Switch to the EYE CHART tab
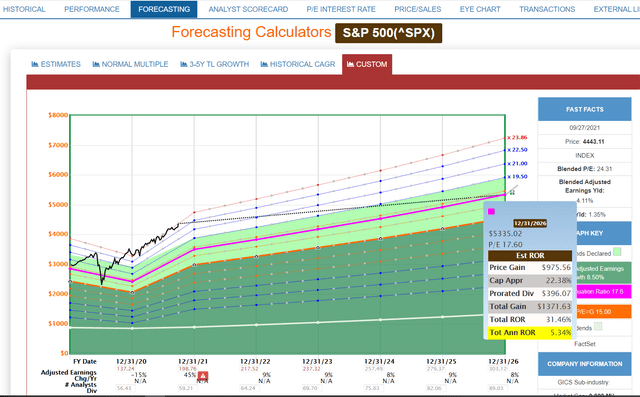The width and height of the screenshot is (640, 397). point(480,9)
